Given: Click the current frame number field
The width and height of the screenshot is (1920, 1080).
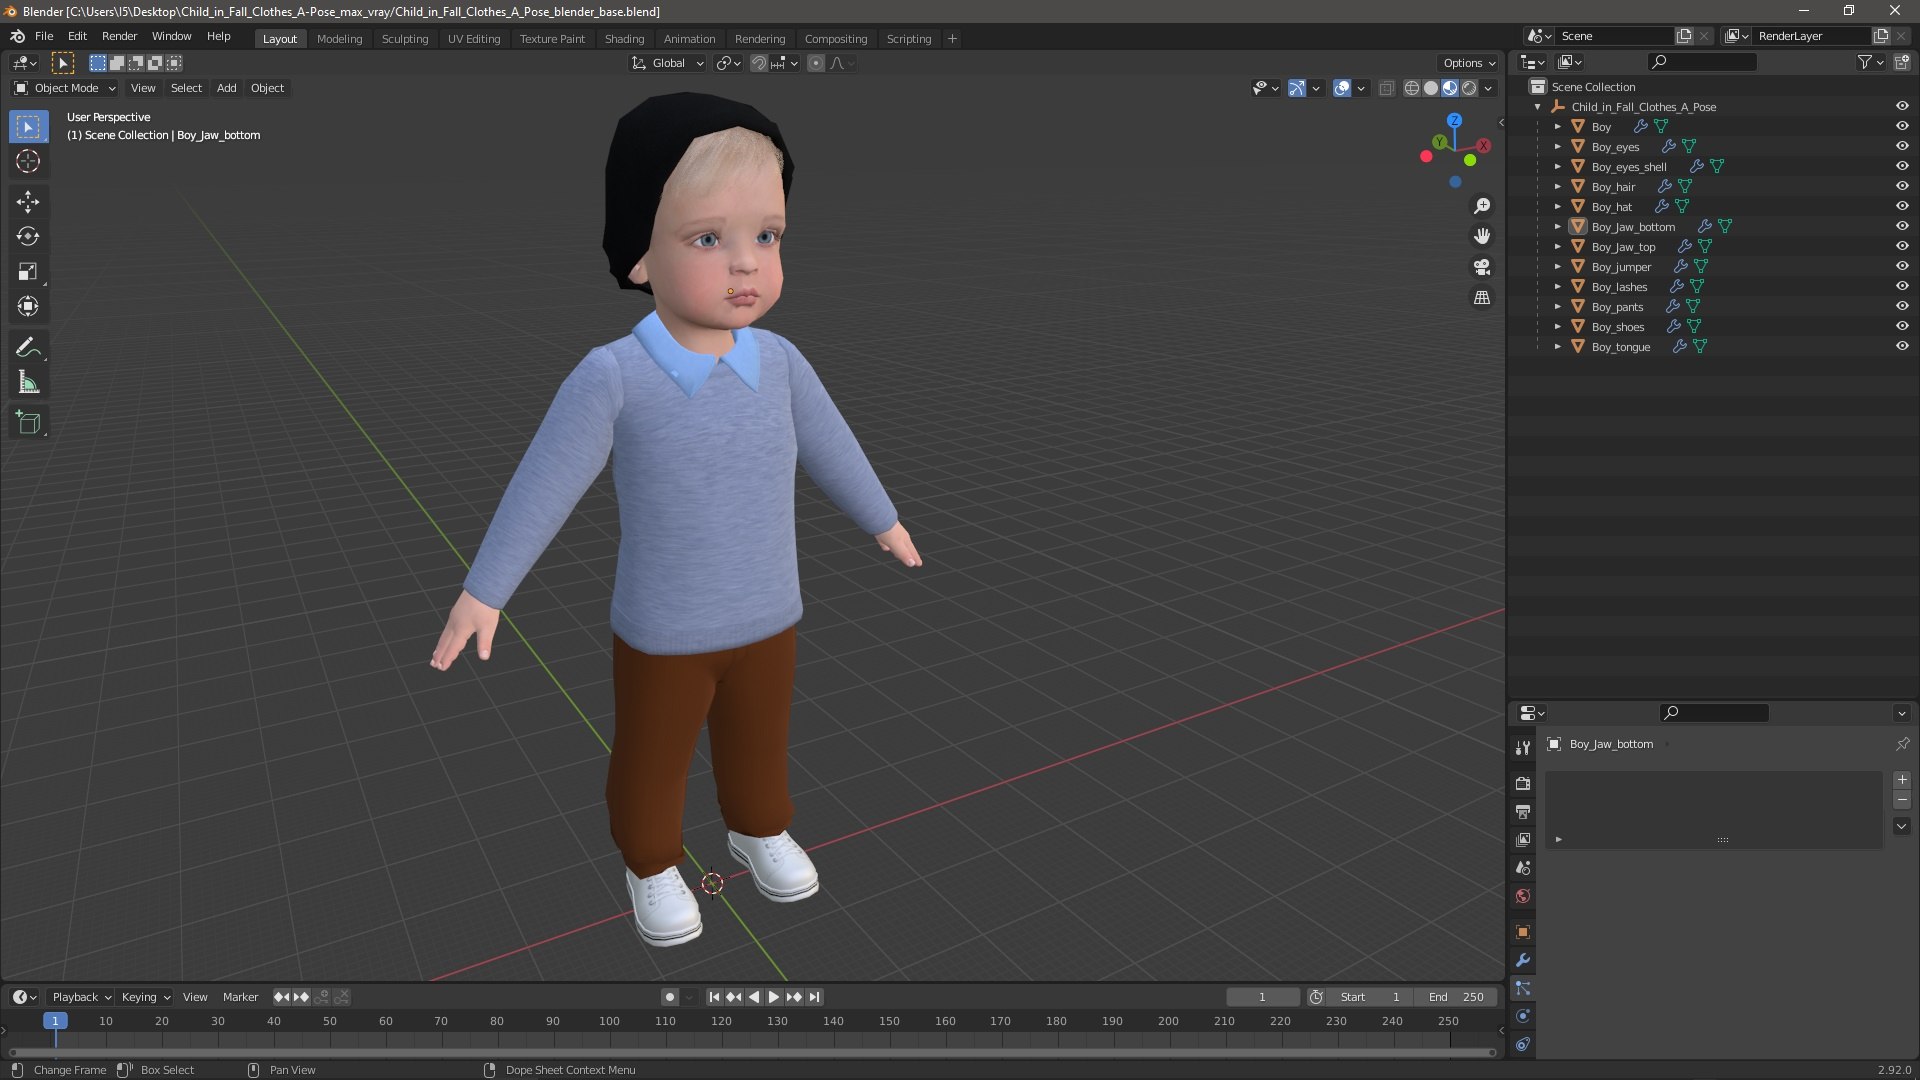Looking at the screenshot, I should pos(1262,997).
